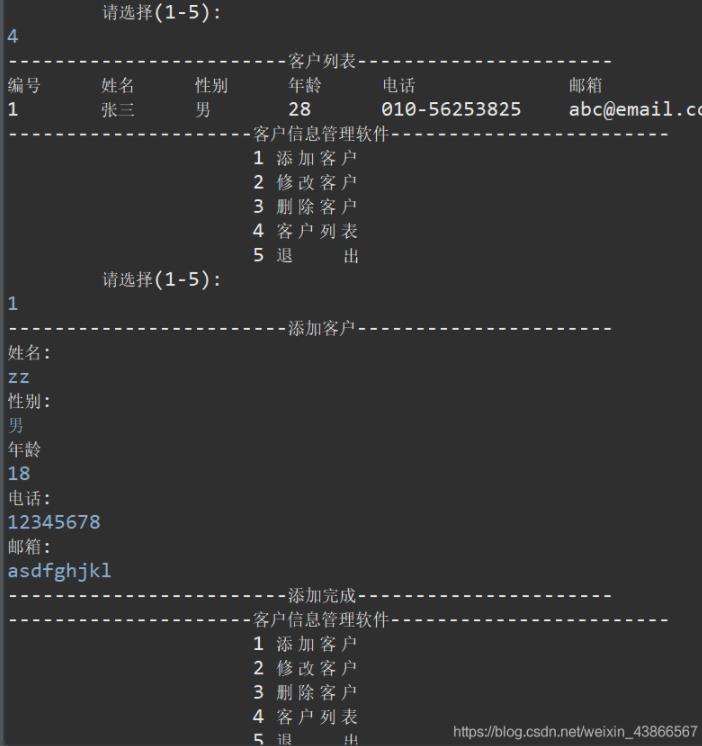This screenshot has height=746, width=702.
Task: Click menu line 1 添加客户 in first menu
Action: tap(305, 158)
